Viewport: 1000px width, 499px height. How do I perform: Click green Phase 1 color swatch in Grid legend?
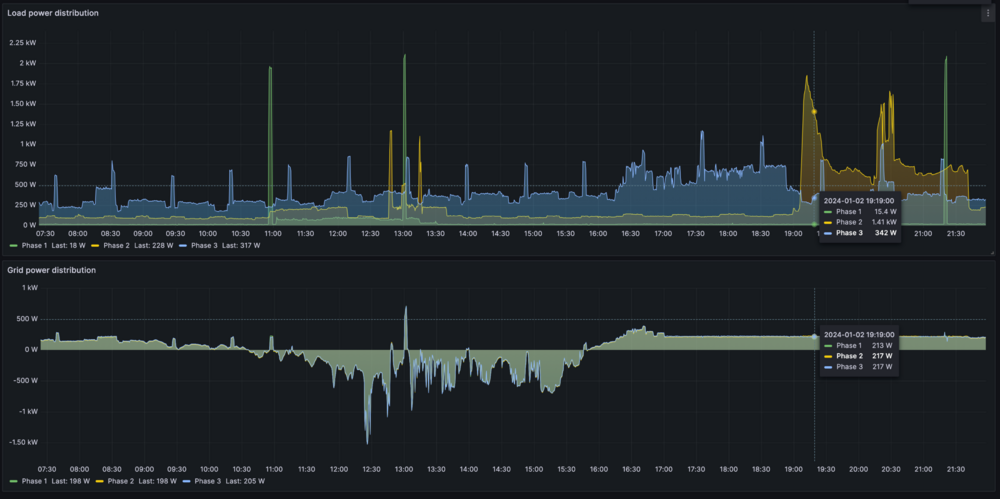click(x=13, y=482)
